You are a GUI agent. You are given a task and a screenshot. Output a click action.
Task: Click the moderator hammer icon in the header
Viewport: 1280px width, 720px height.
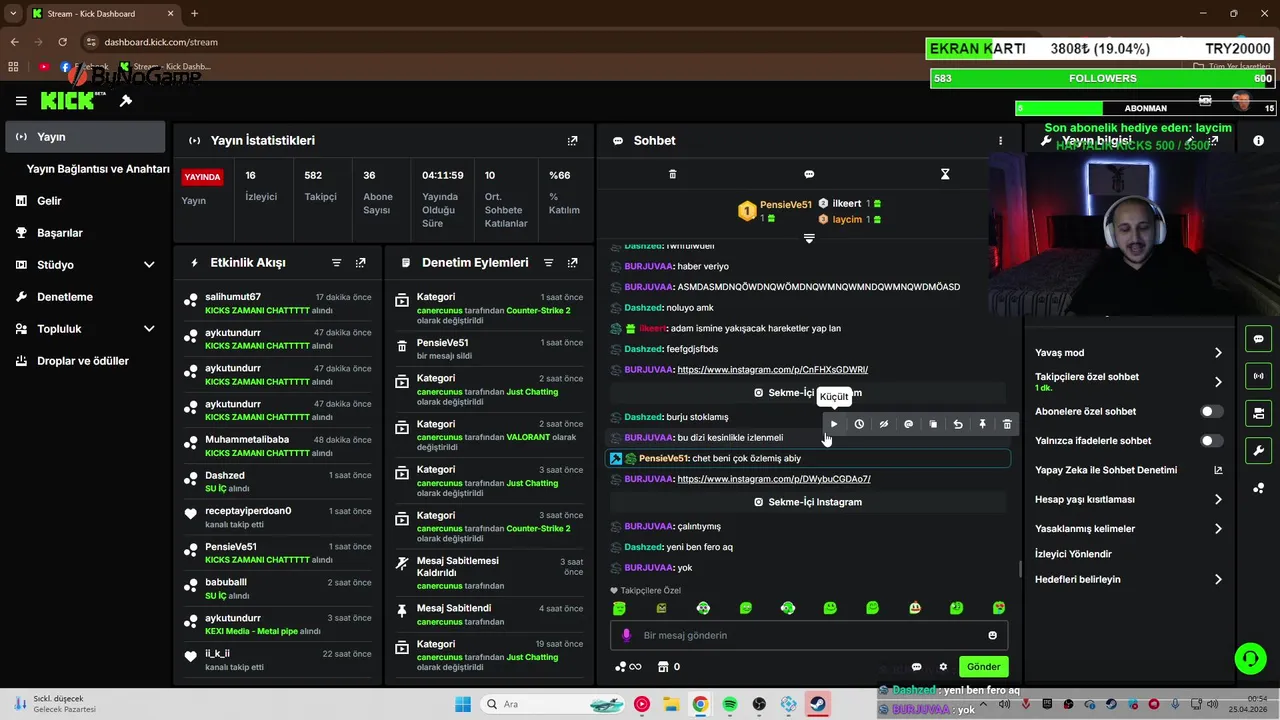[x=126, y=101]
